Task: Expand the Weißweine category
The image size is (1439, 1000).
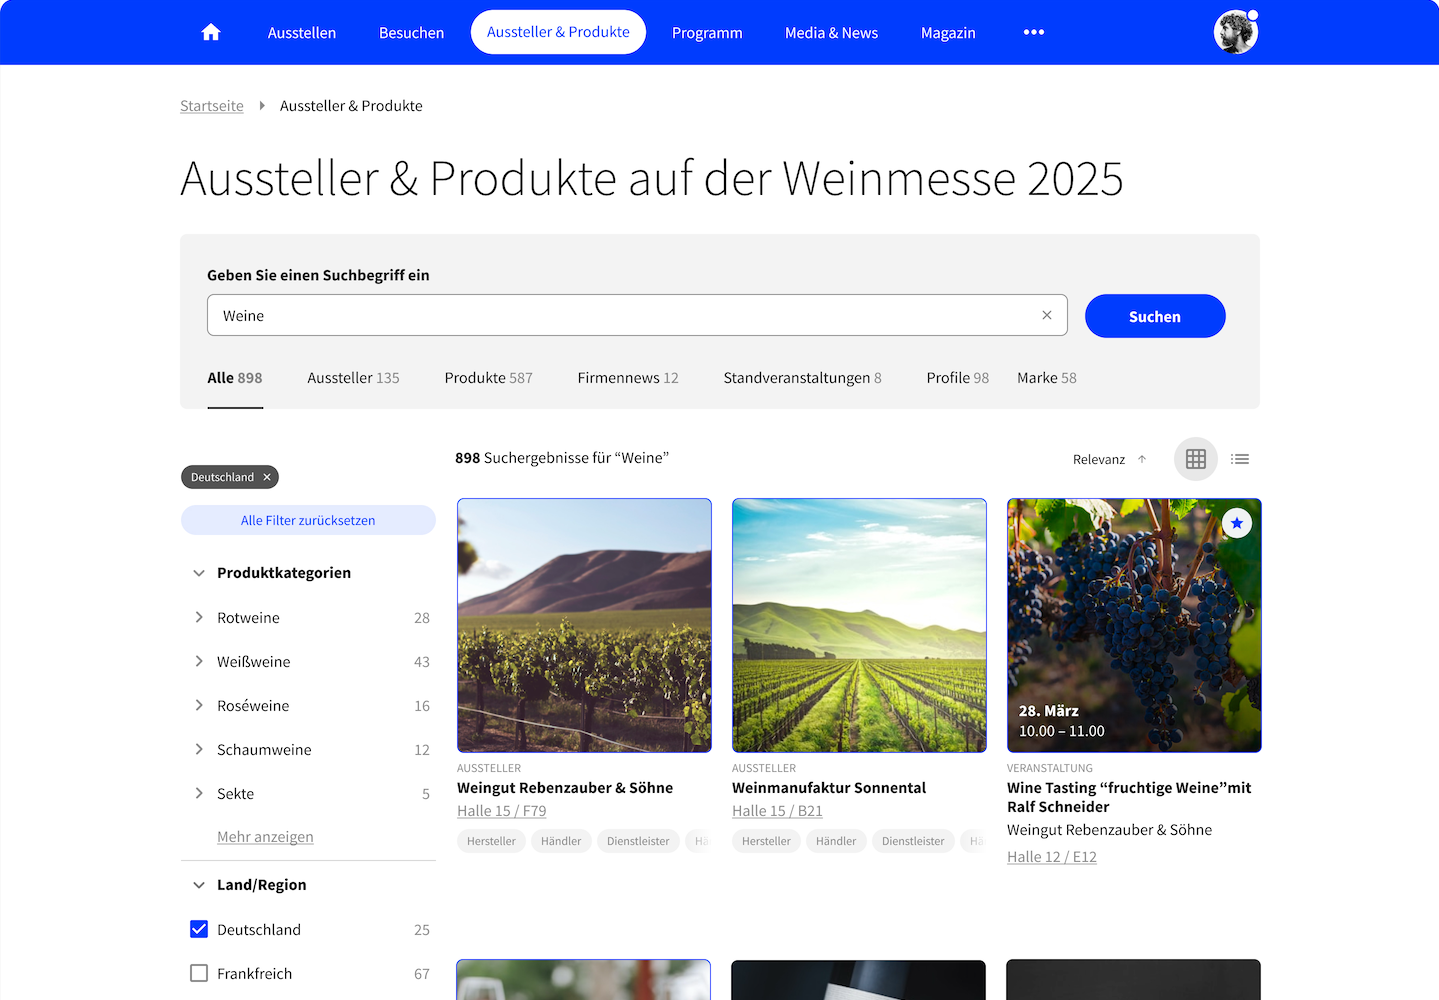Action: pos(199,661)
